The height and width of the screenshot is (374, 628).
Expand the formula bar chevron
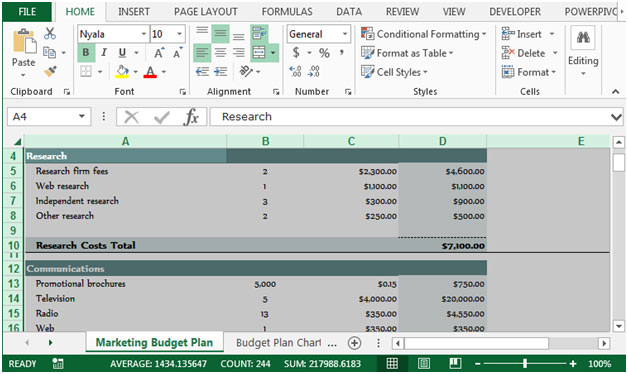(x=616, y=117)
